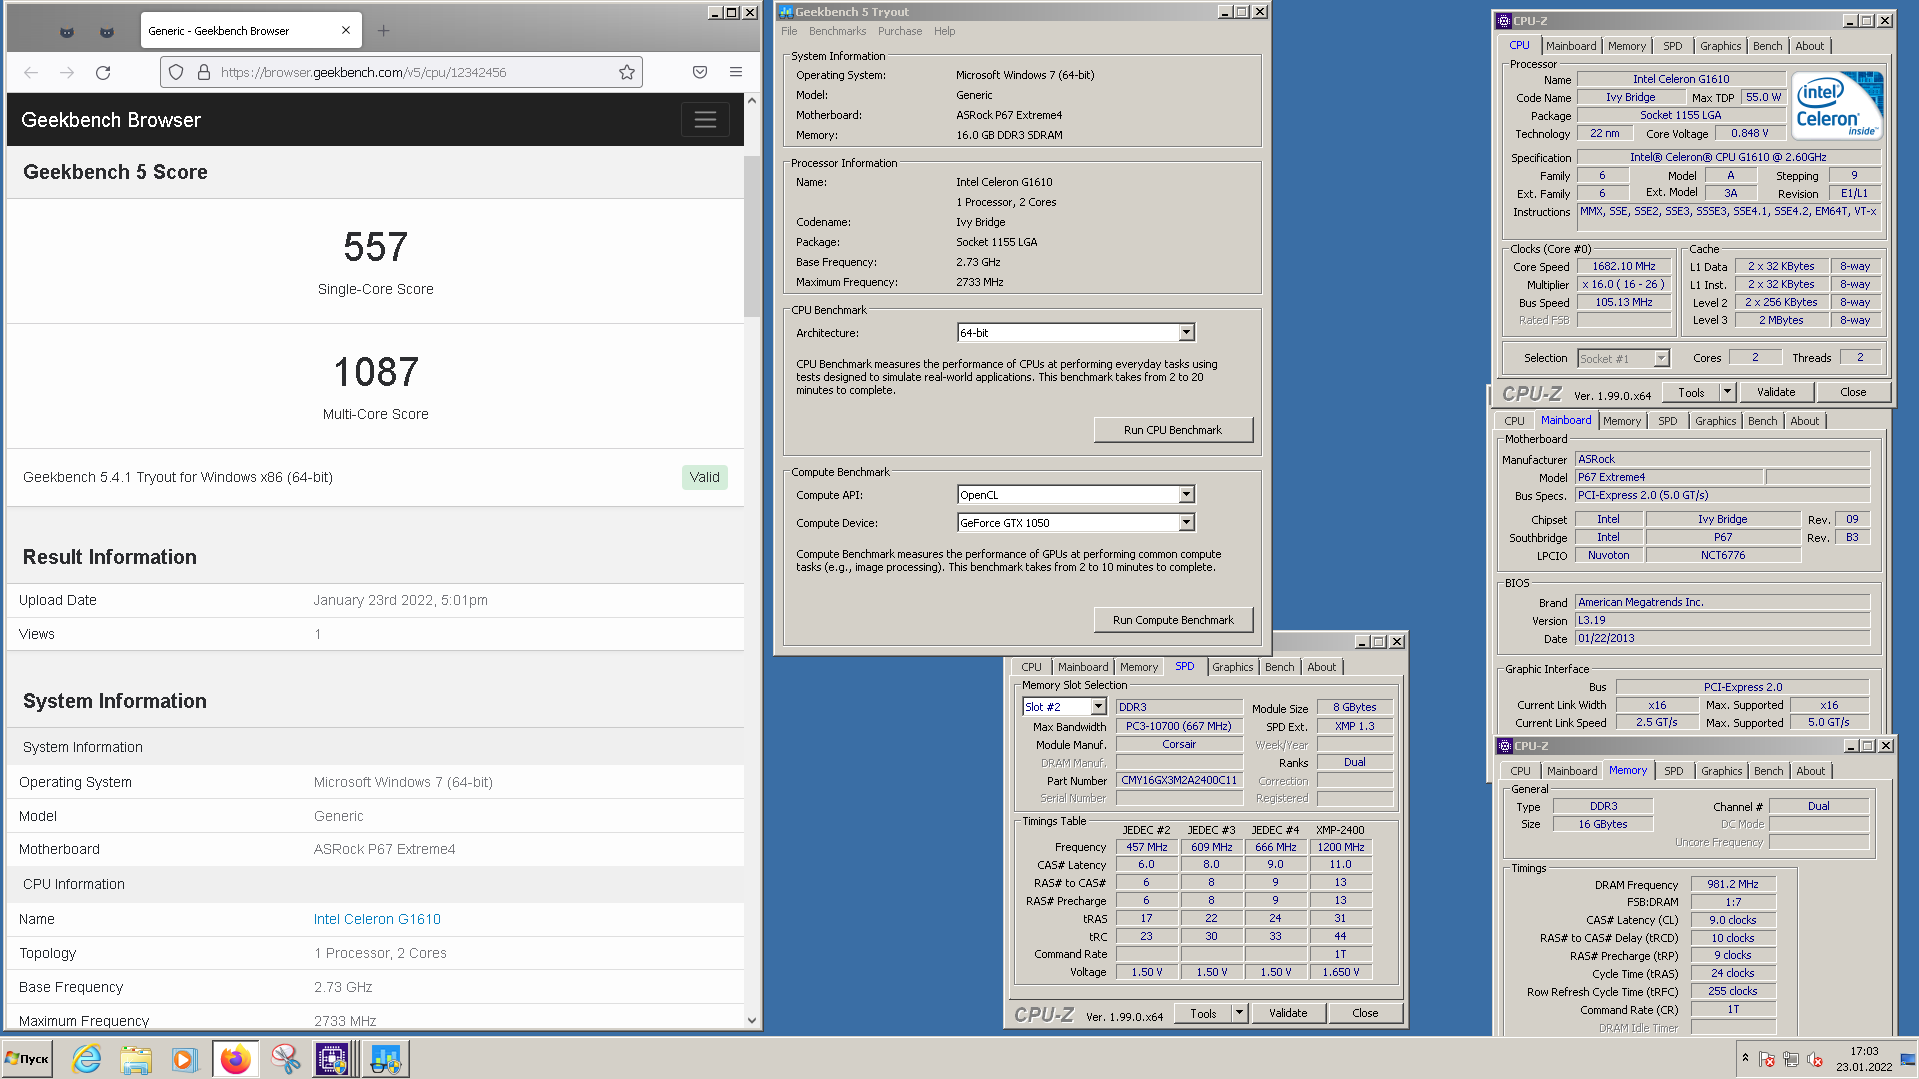Close the Generic - Geekbench Browser tab
This screenshot has width=1919, height=1079.
(346, 30)
